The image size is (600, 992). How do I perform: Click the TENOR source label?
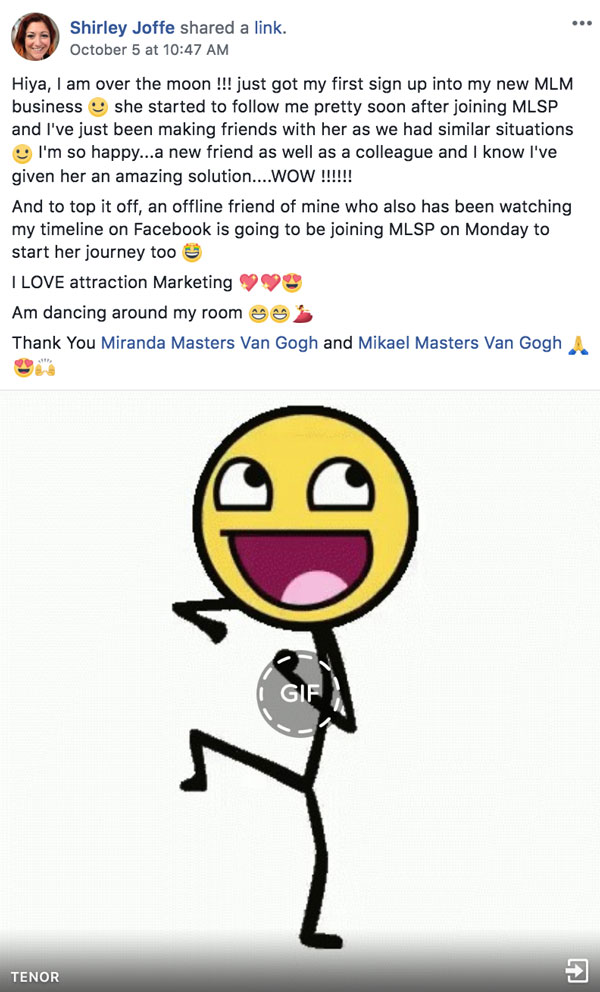[35, 977]
